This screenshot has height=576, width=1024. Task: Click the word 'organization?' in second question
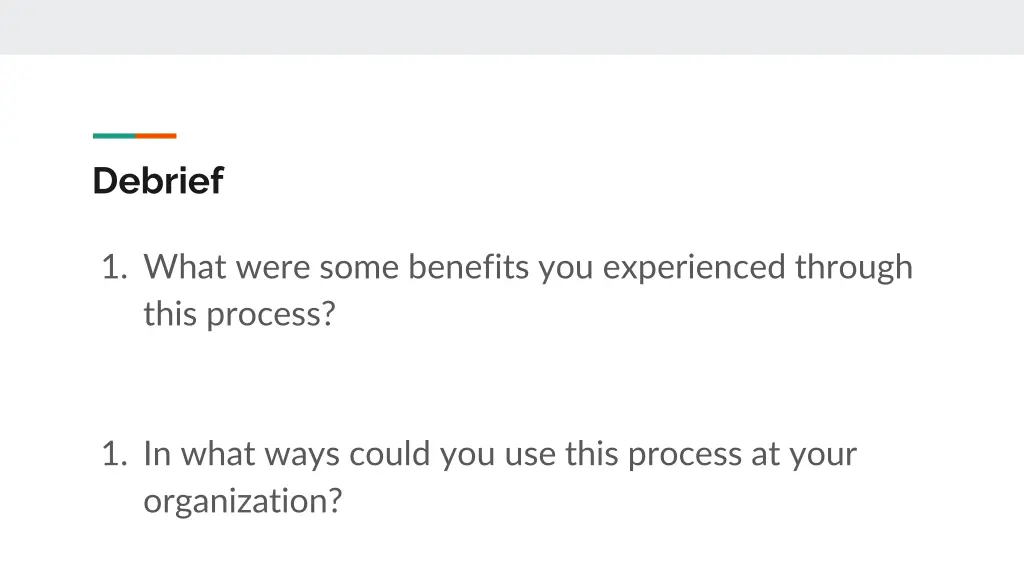click(x=242, y=502)
